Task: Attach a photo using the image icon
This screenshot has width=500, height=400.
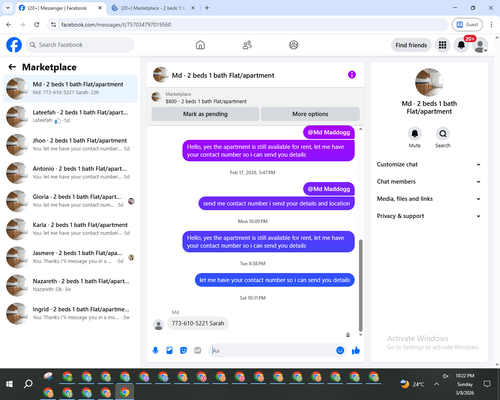Action: (x=169, y=350)
